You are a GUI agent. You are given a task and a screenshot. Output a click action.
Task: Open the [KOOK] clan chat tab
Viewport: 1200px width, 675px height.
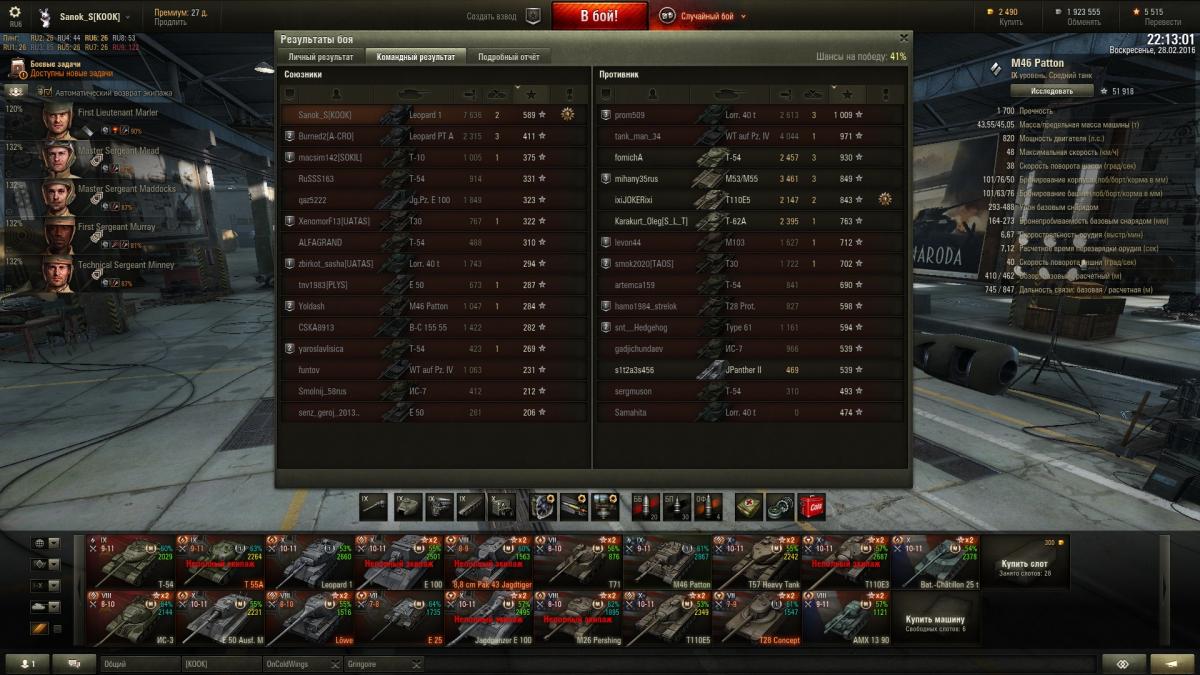220,664
